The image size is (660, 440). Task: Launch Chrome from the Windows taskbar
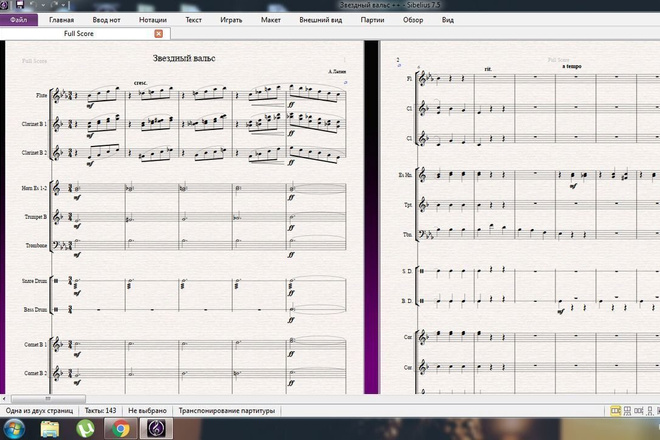click(x=120, y=429)
